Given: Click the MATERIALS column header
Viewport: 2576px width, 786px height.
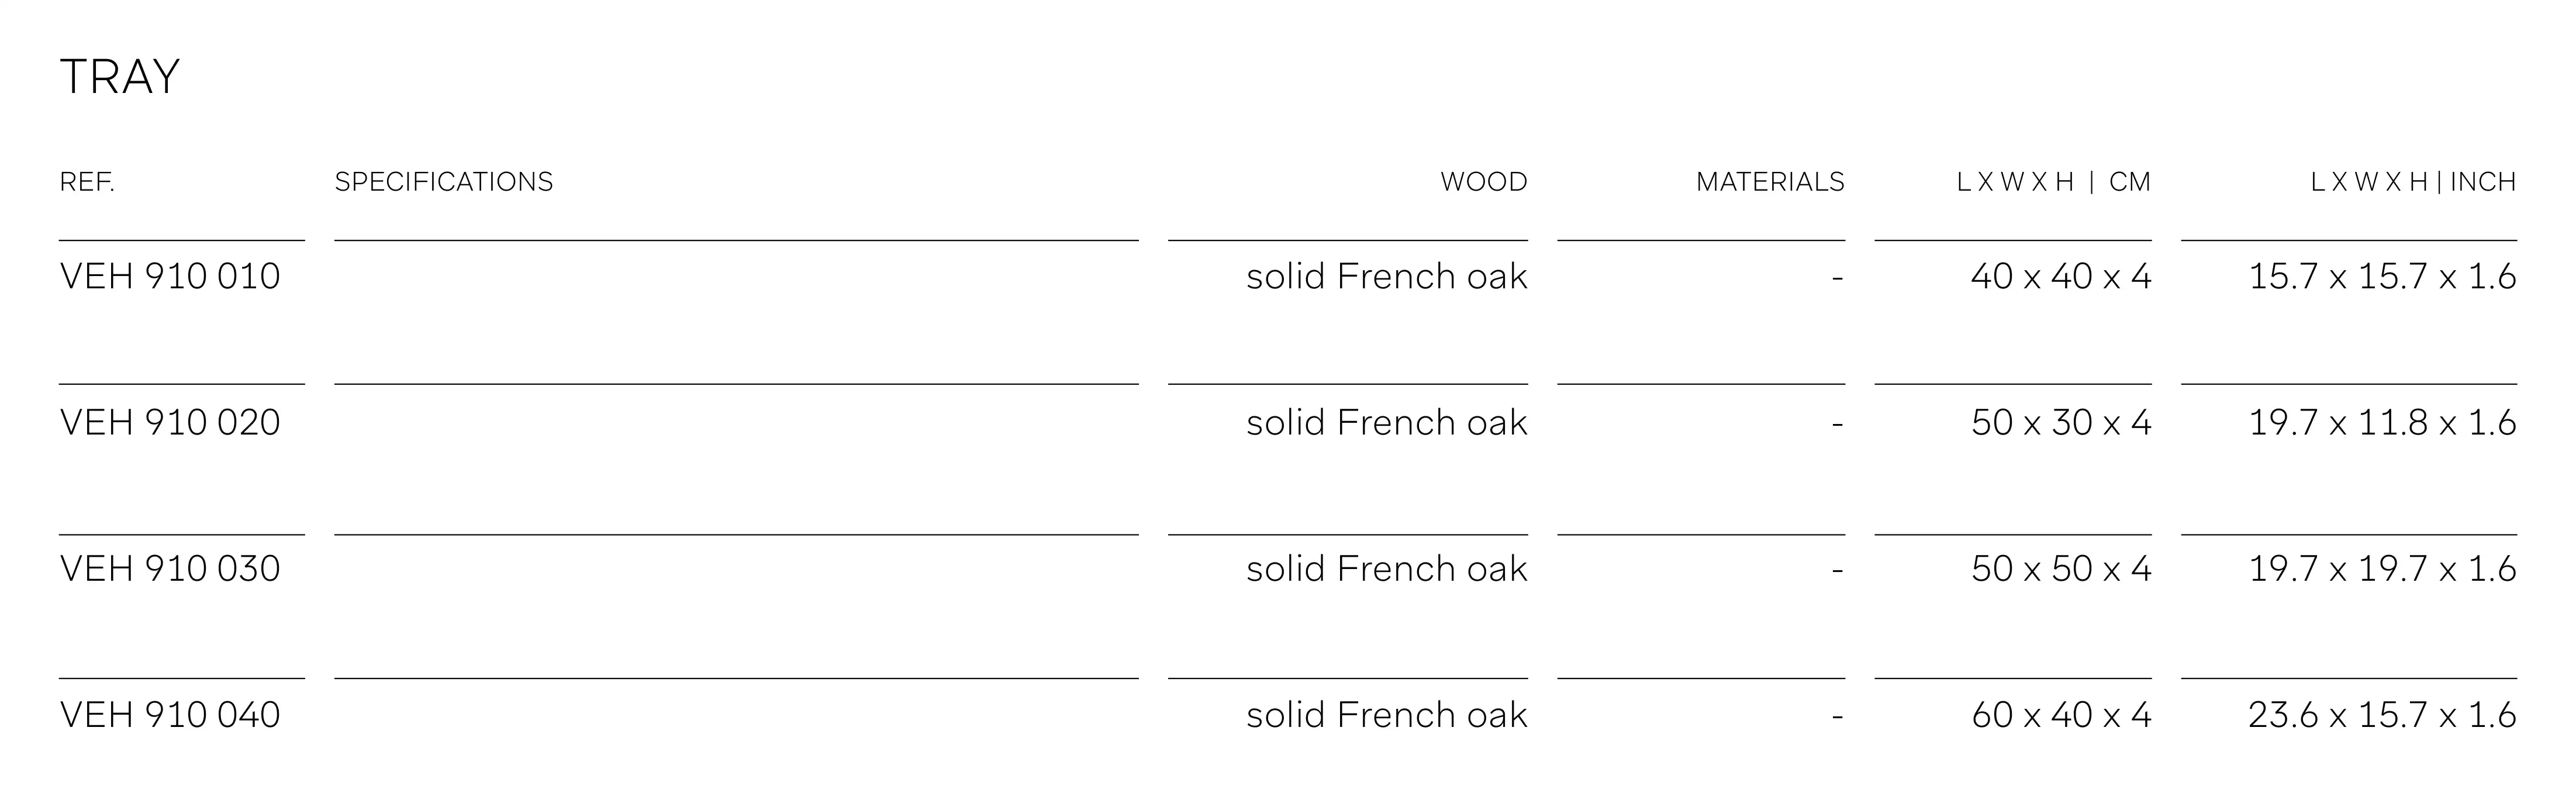Looking at the screenshot, I should click(1770, 182).
